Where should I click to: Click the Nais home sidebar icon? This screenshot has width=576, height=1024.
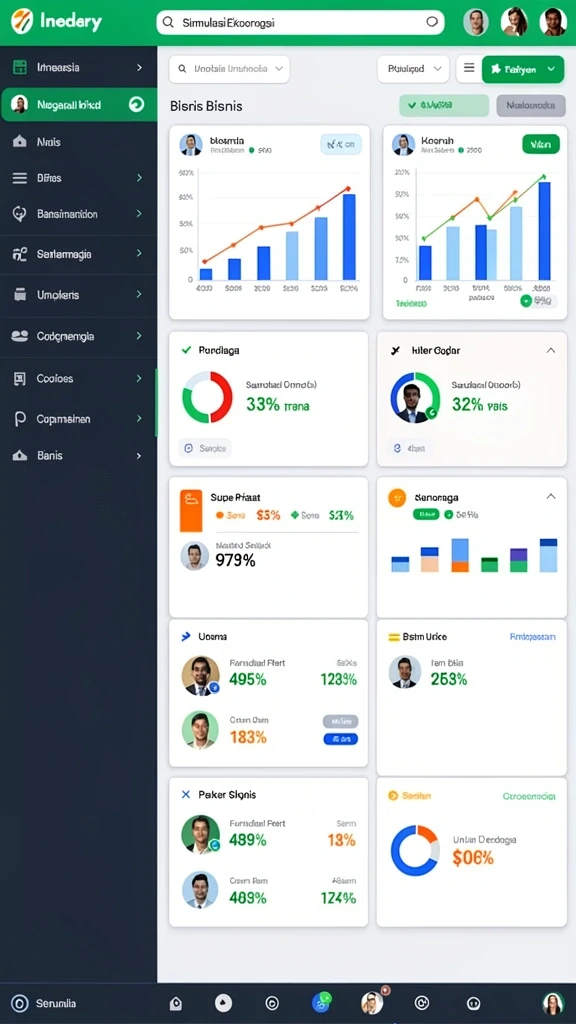(x=20, y=141)
